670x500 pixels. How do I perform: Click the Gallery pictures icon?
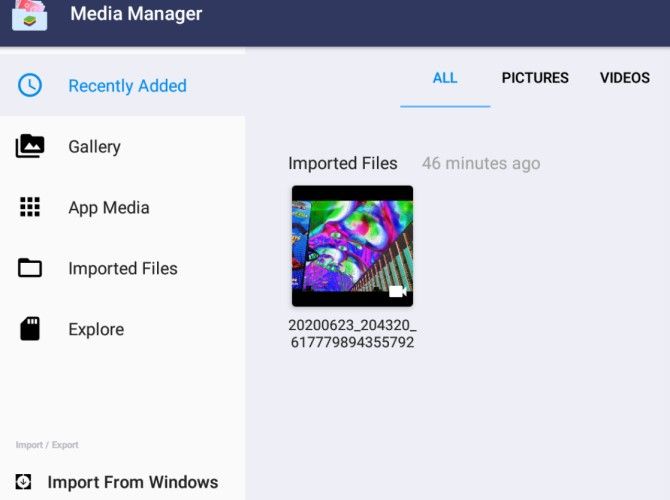click(x=30, y=146)
